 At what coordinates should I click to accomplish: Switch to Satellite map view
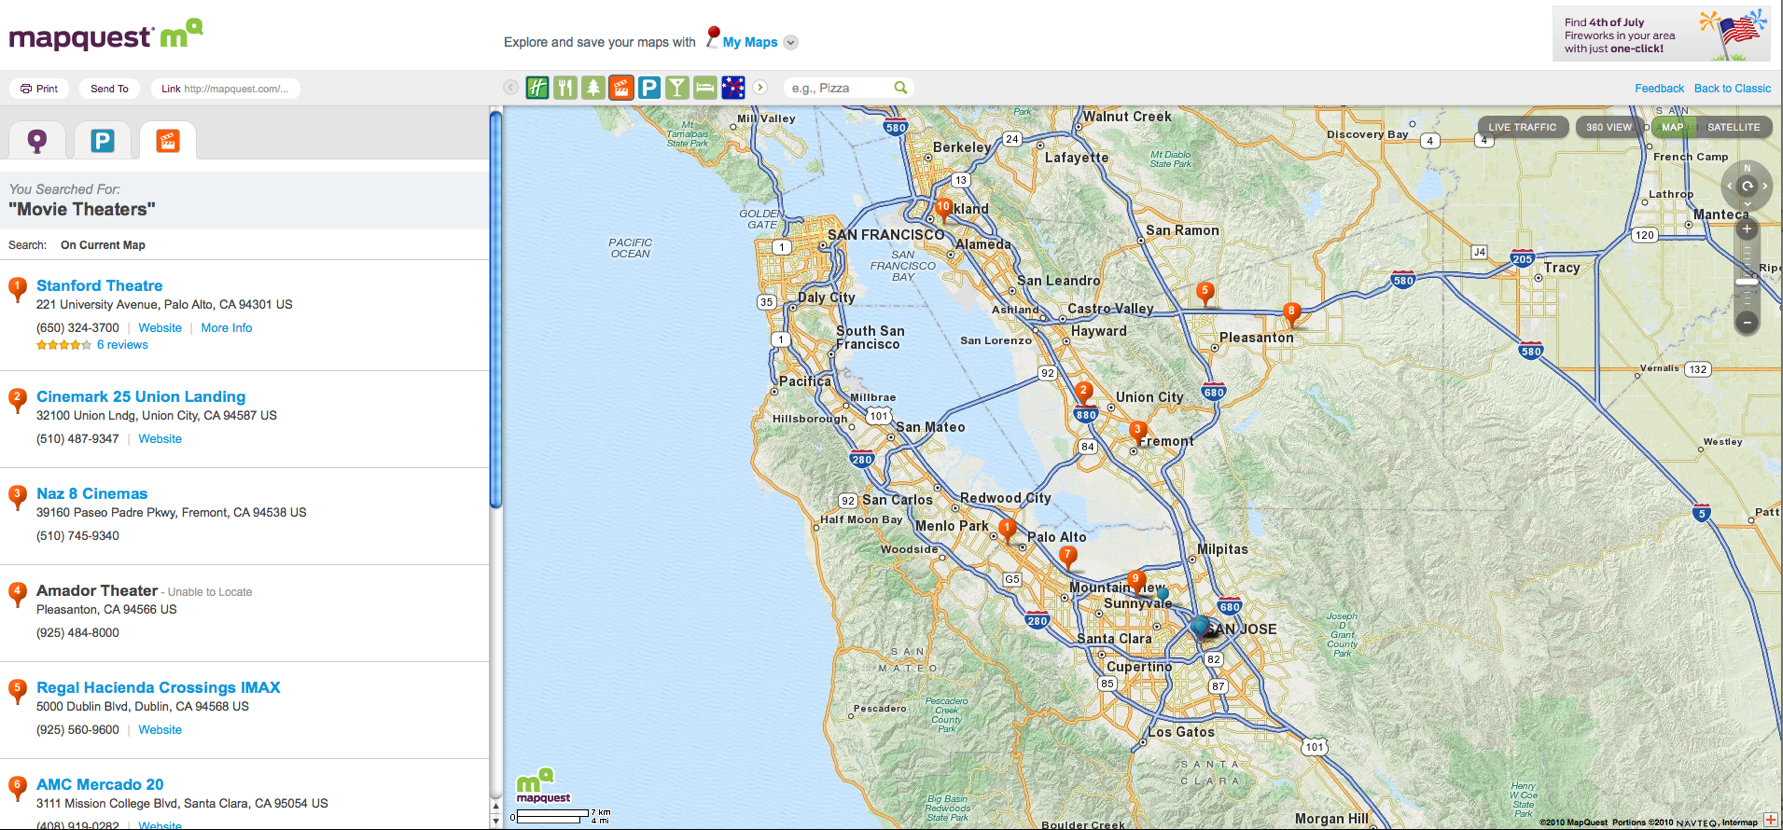(x=1733, y=127)
